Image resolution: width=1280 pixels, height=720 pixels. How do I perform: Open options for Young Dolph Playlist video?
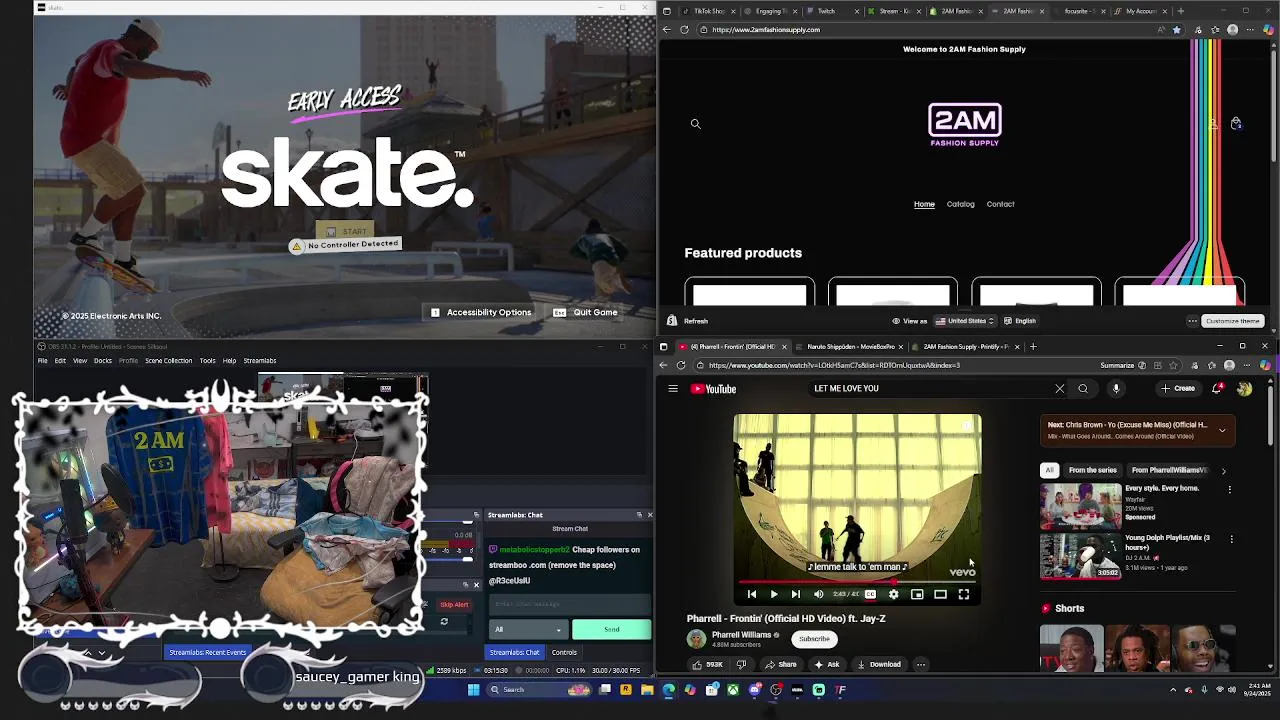pos(1231,539)
